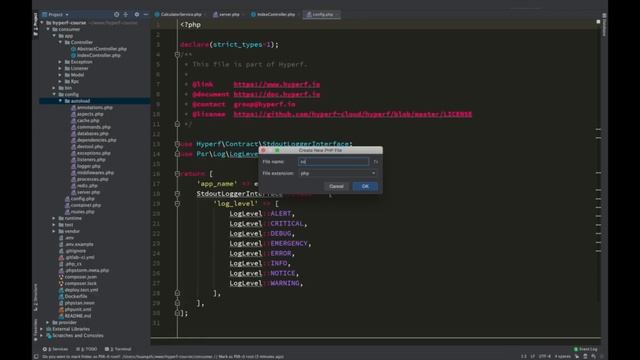Fold the doc comment block at line 4

click(x=177, y=54)
